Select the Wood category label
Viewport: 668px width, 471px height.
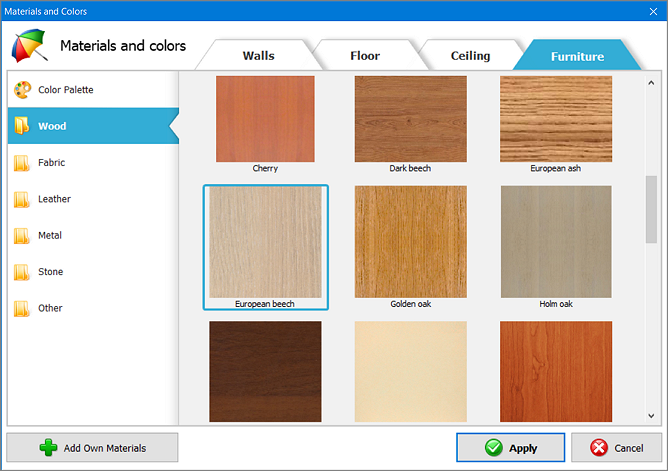[52, 126]
